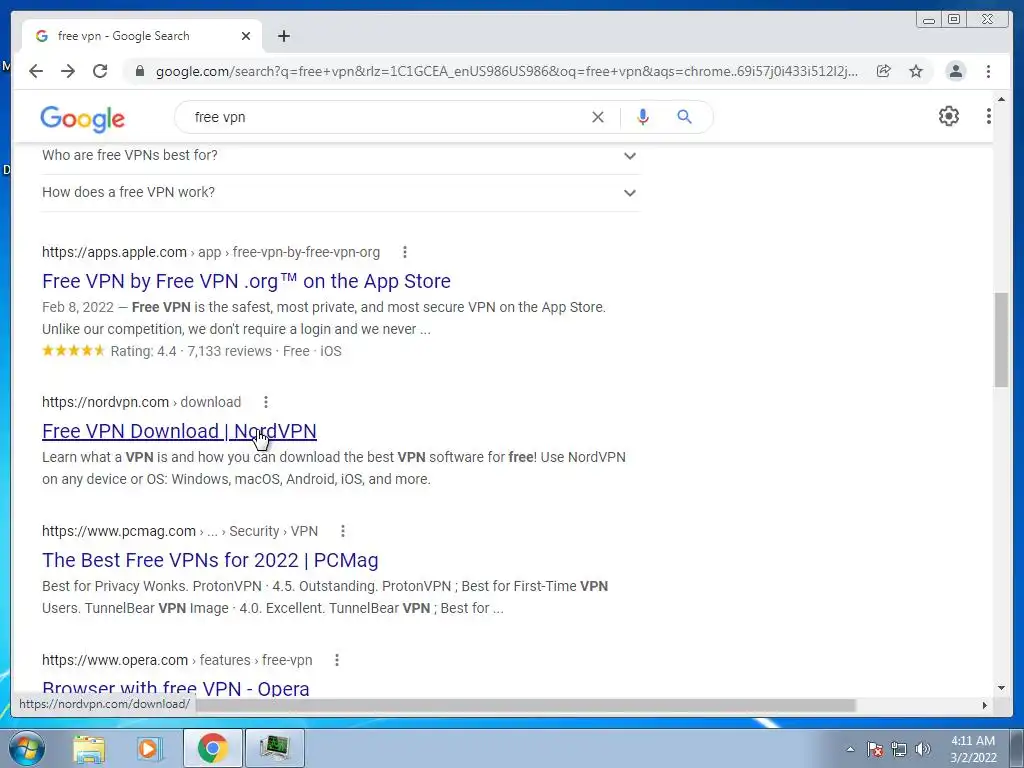Submit search with the magnifier icon
The width and height of the screenshot is (1024, 768).
coord(684,117)
